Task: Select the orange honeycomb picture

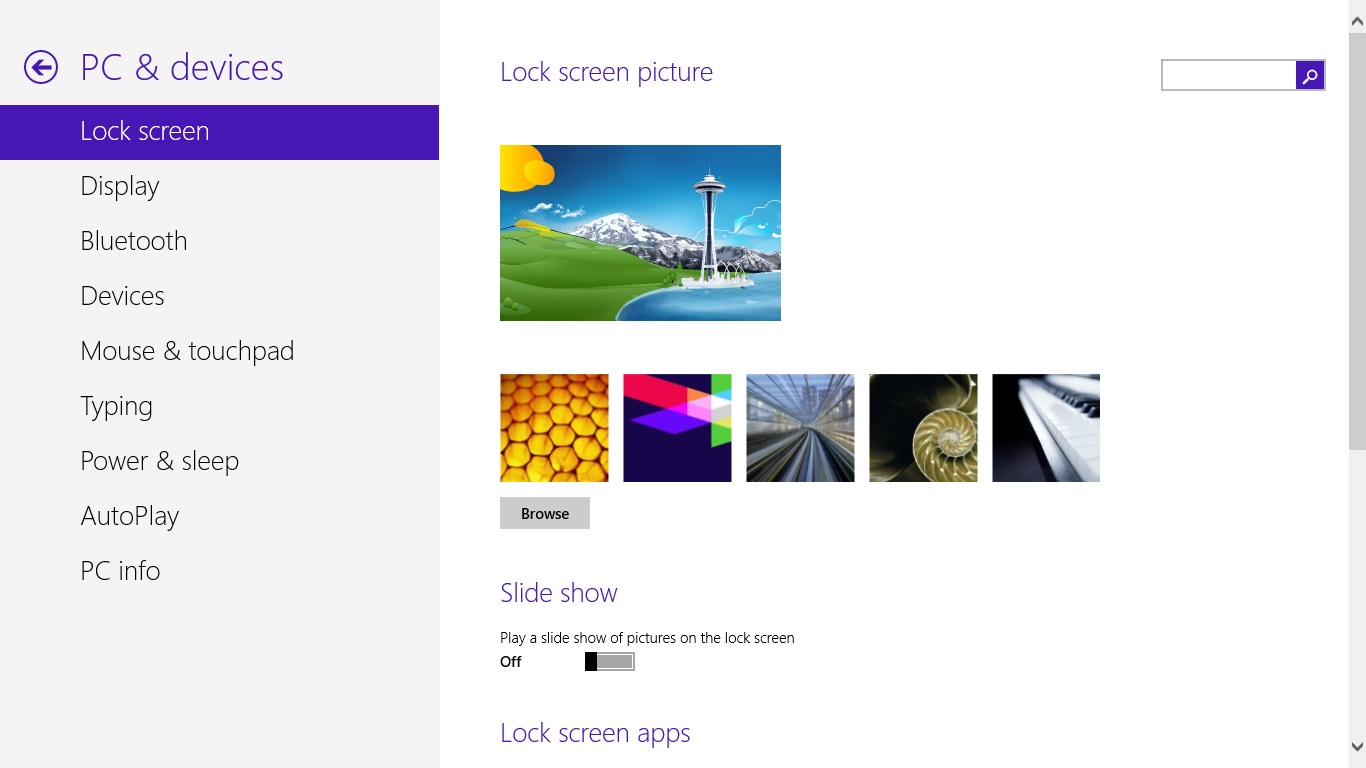Action: tap(554, 428)
